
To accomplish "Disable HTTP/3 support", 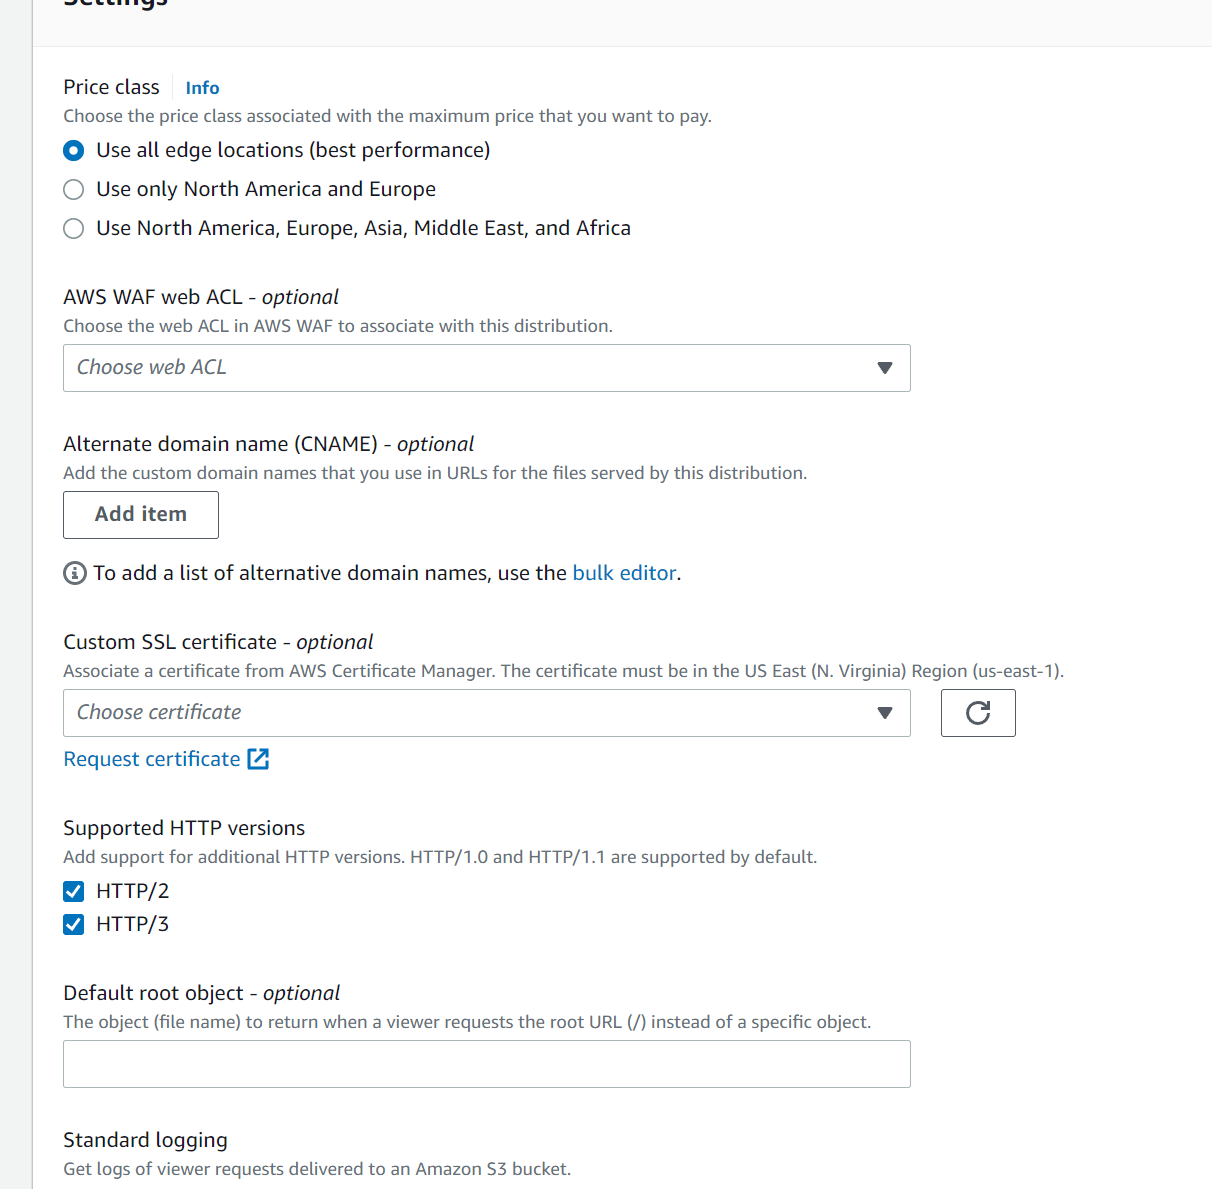I will [73, 923].
